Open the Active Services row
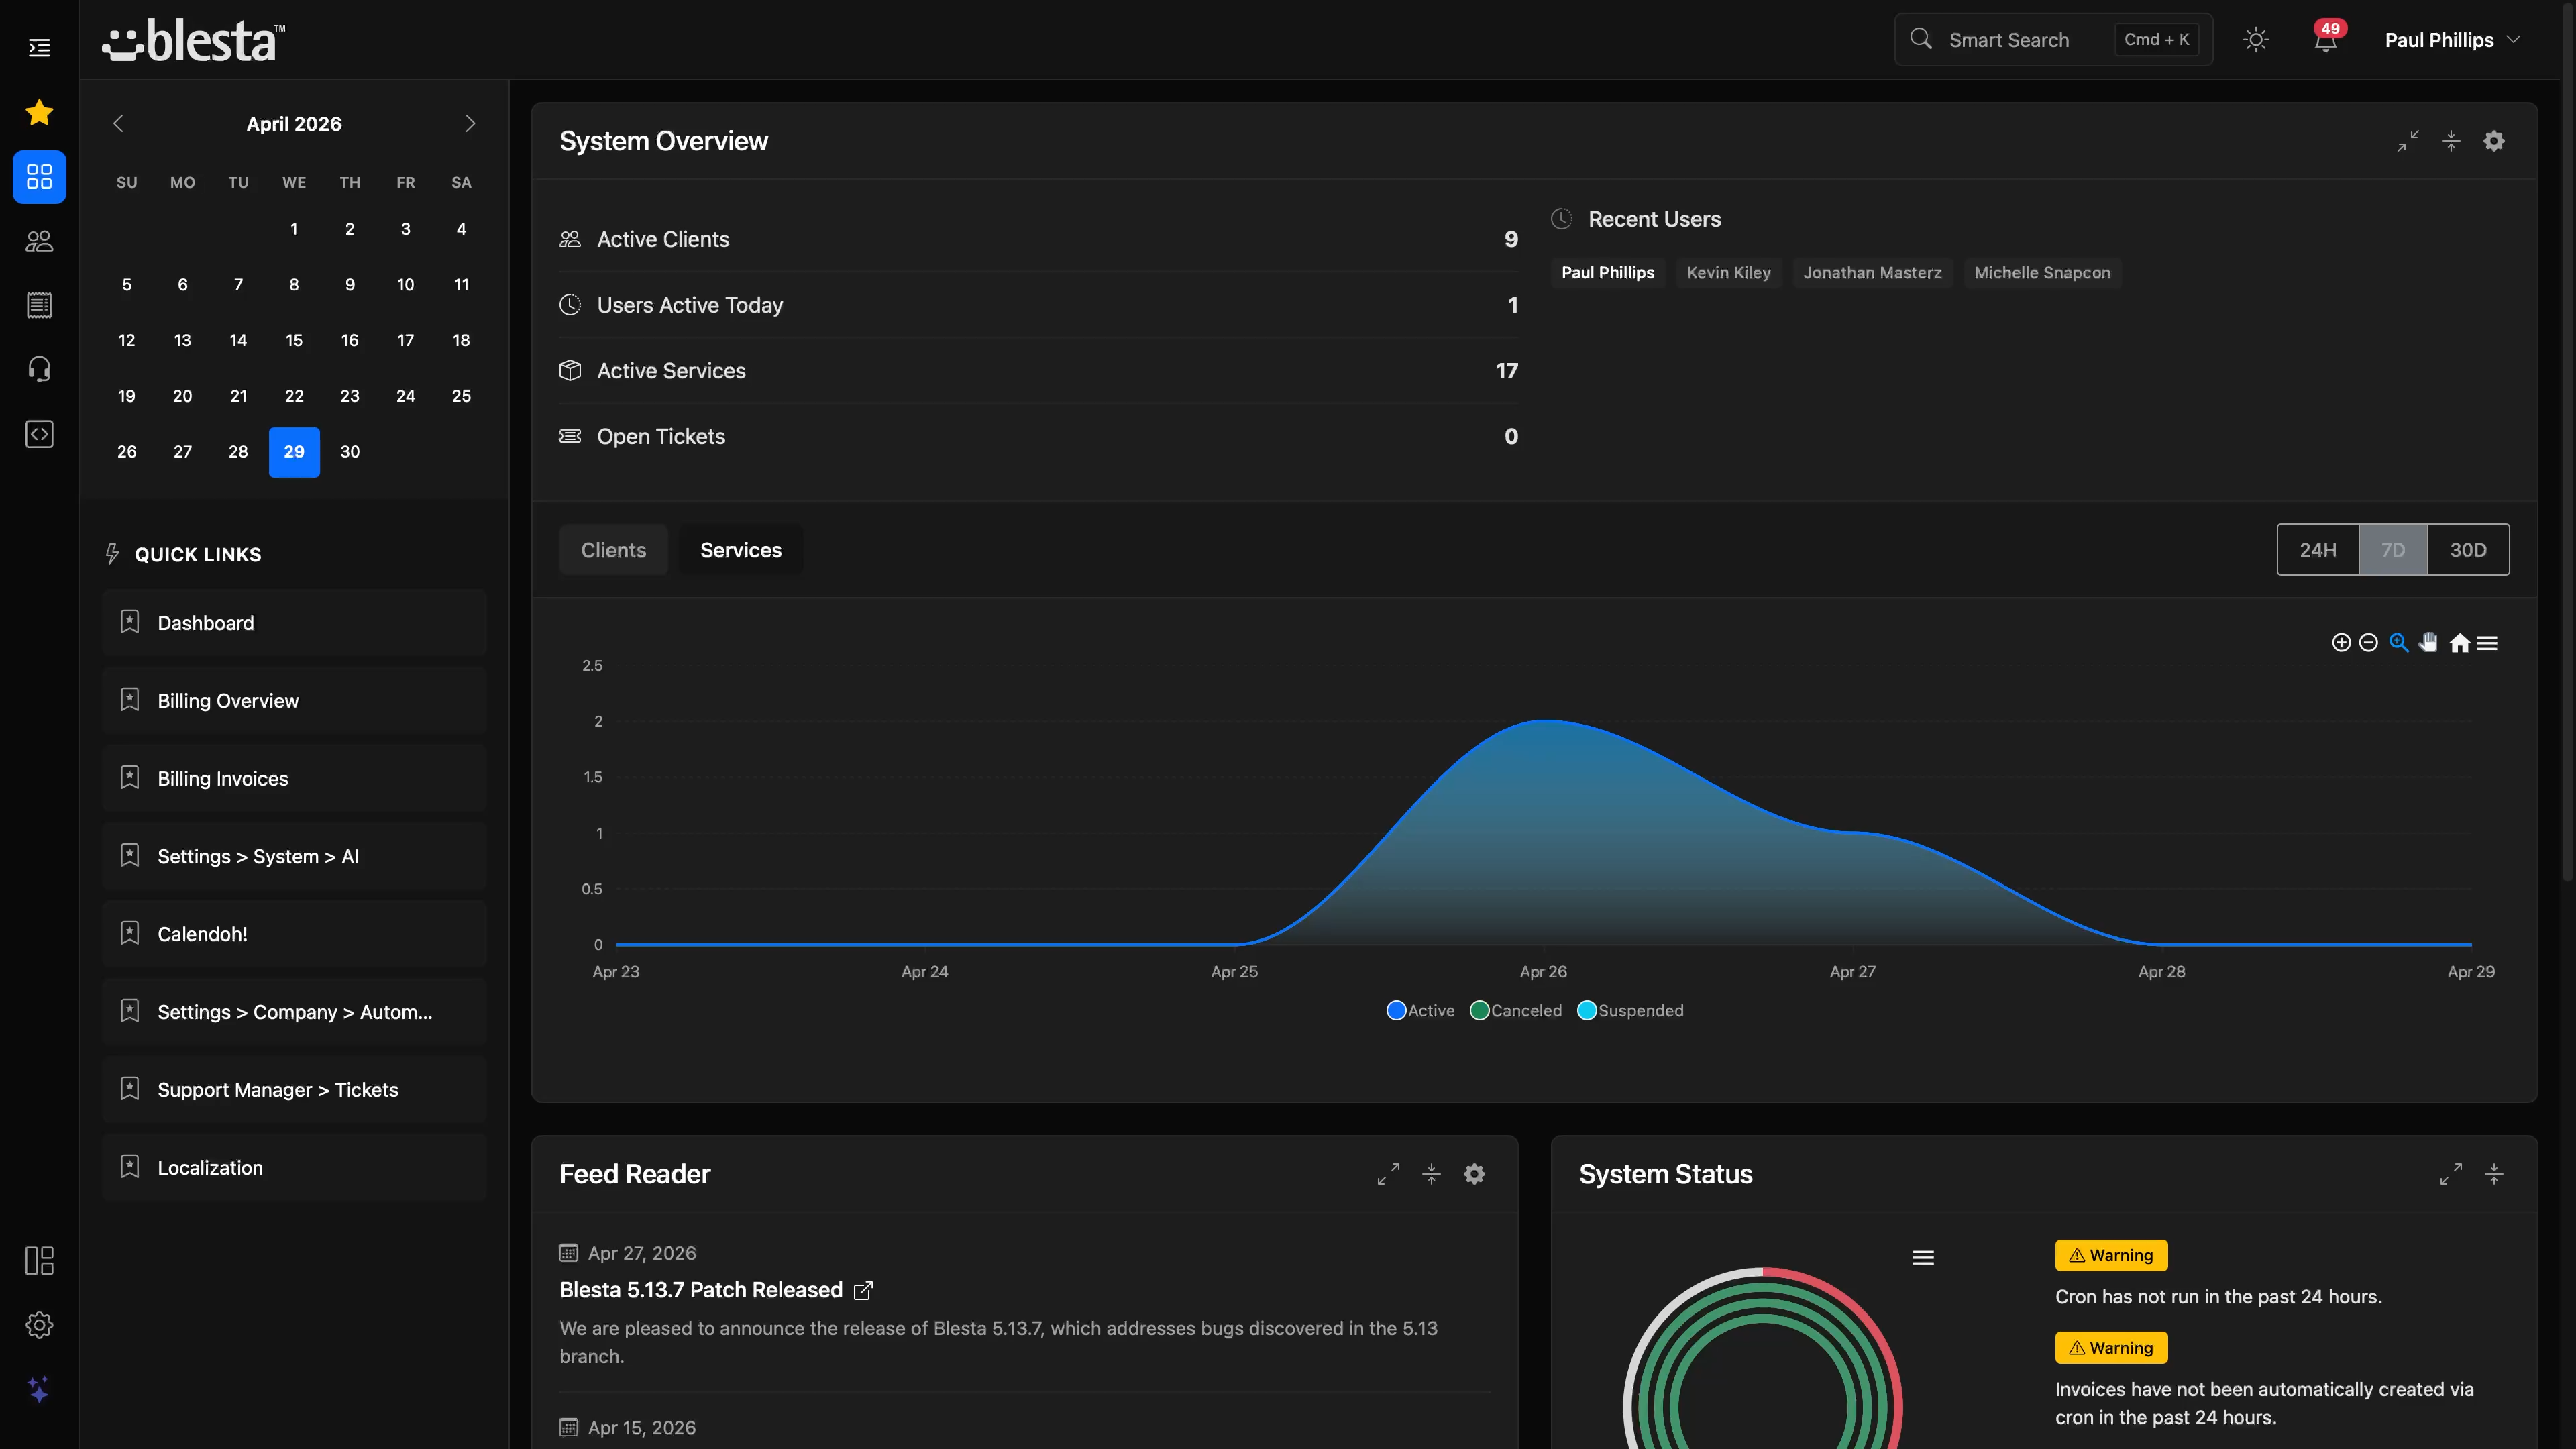 (1039, 371)
